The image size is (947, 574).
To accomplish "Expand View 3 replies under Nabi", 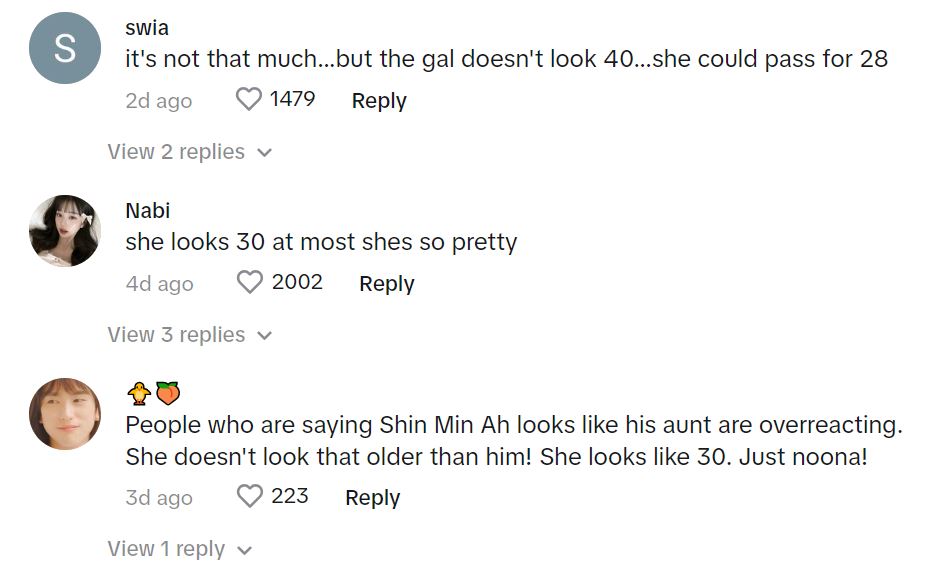I will tap(189, 335).
